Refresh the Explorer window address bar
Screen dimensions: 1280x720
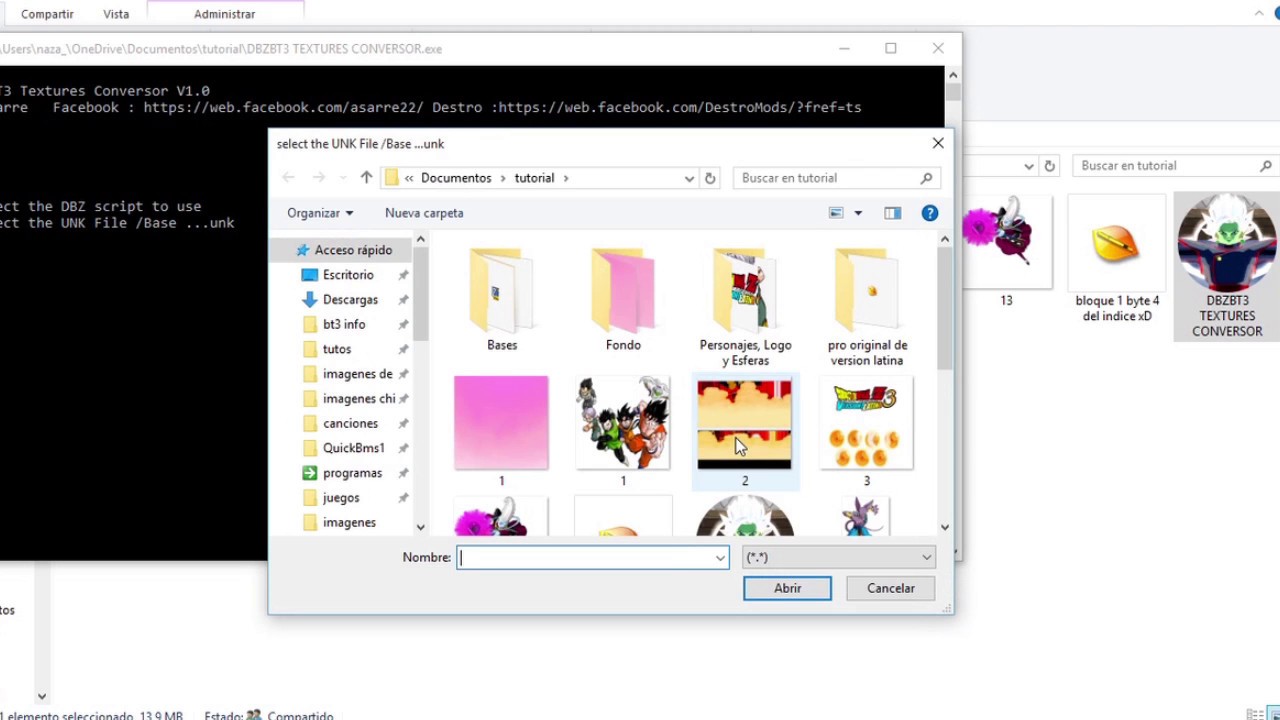coord(1049,166)
